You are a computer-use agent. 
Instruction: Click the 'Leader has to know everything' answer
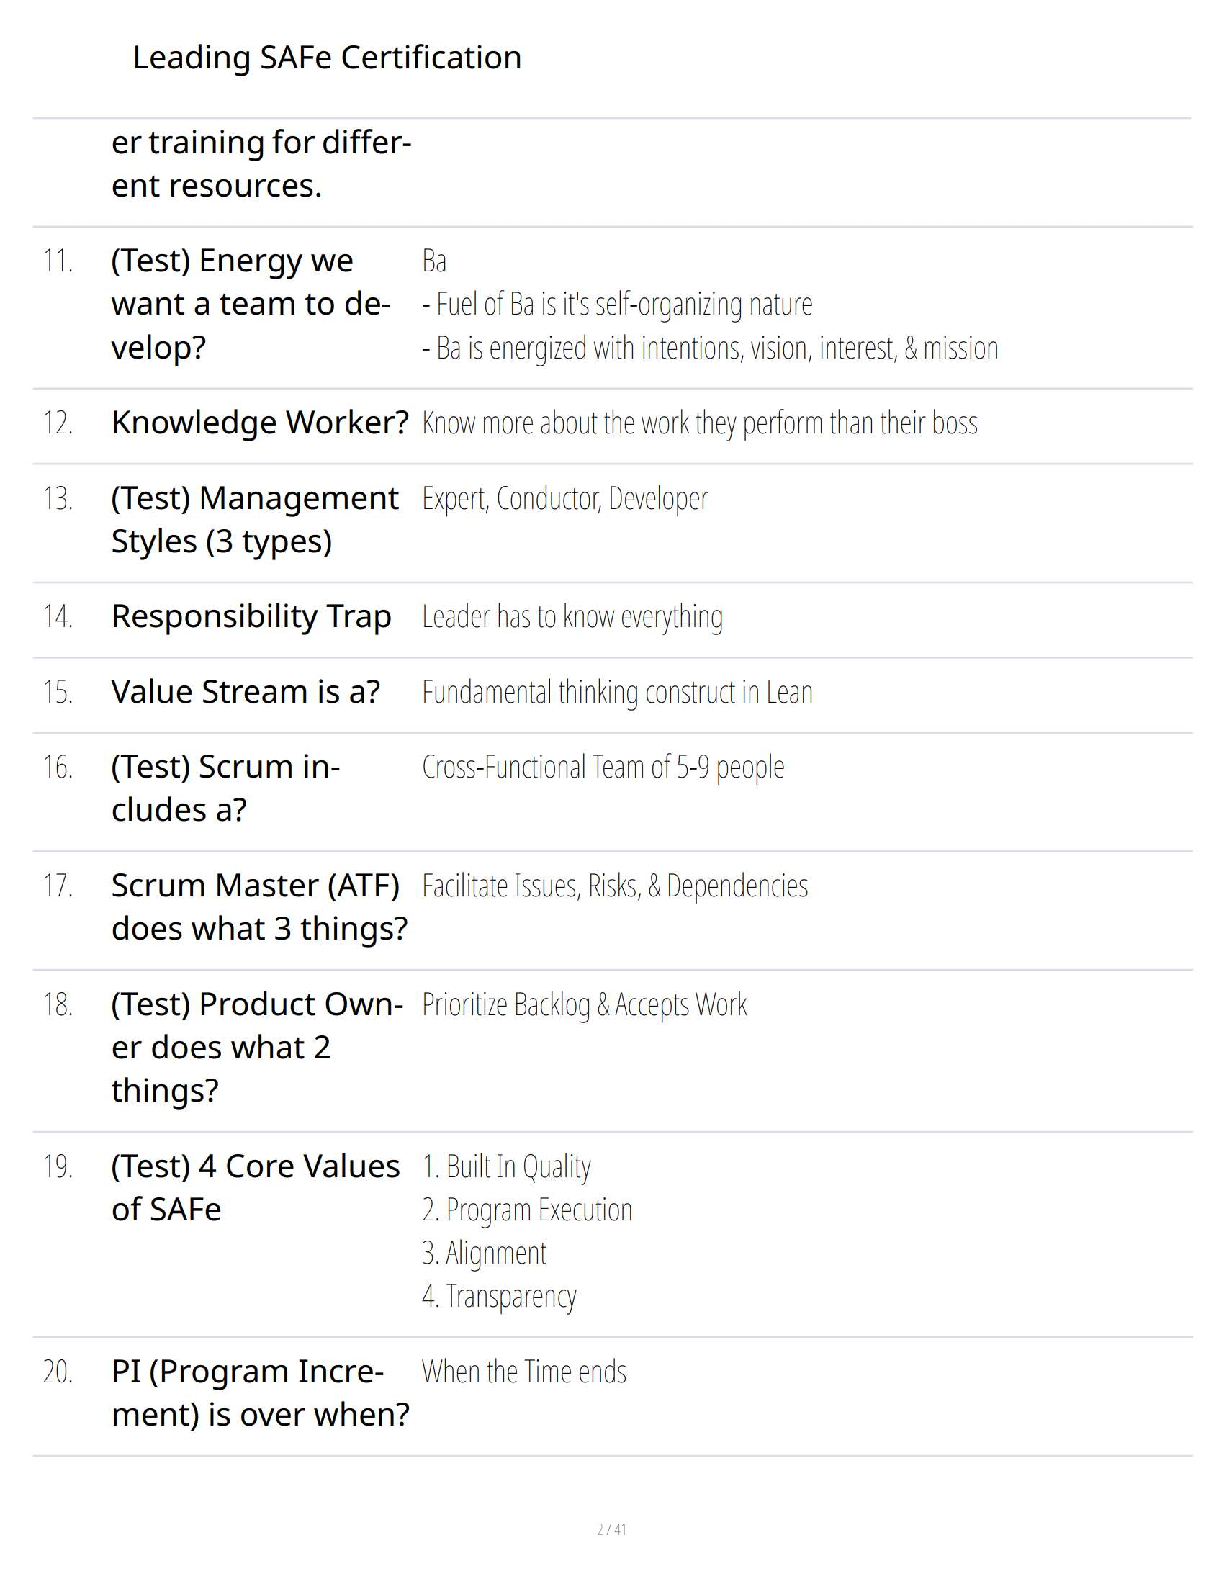[572, 617]
